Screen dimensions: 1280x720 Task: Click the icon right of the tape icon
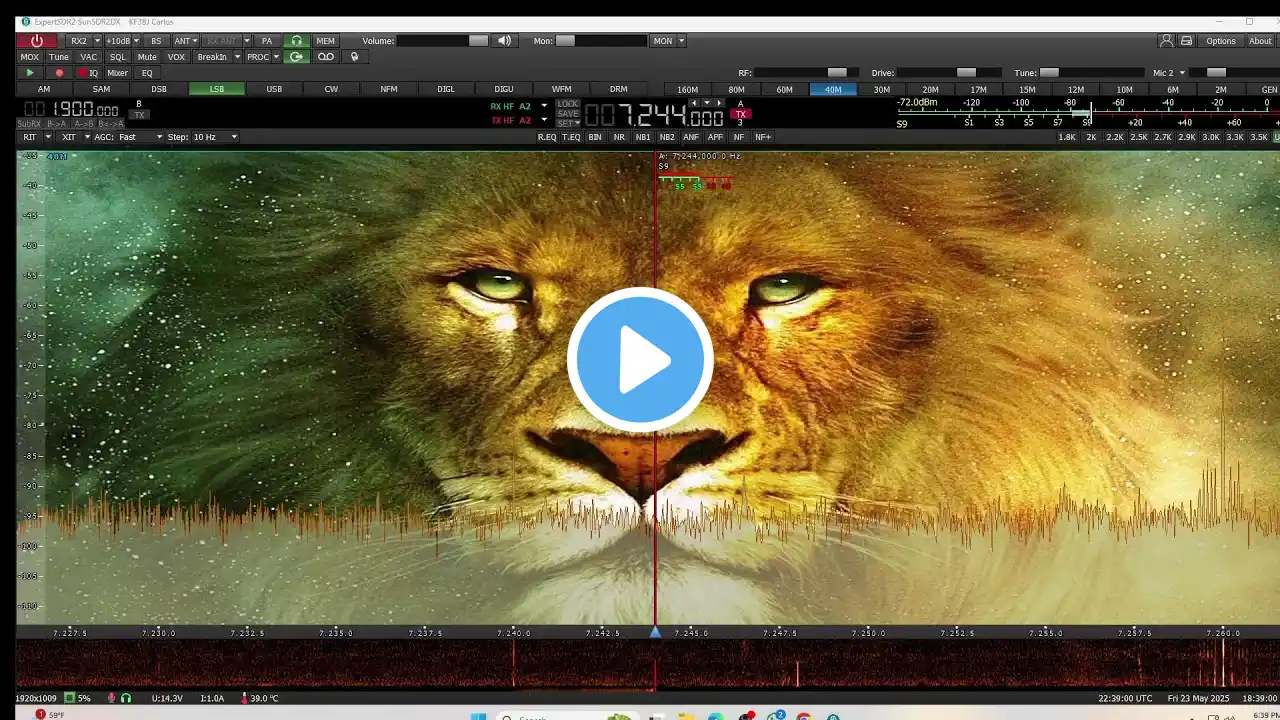(x=354, y=57)
